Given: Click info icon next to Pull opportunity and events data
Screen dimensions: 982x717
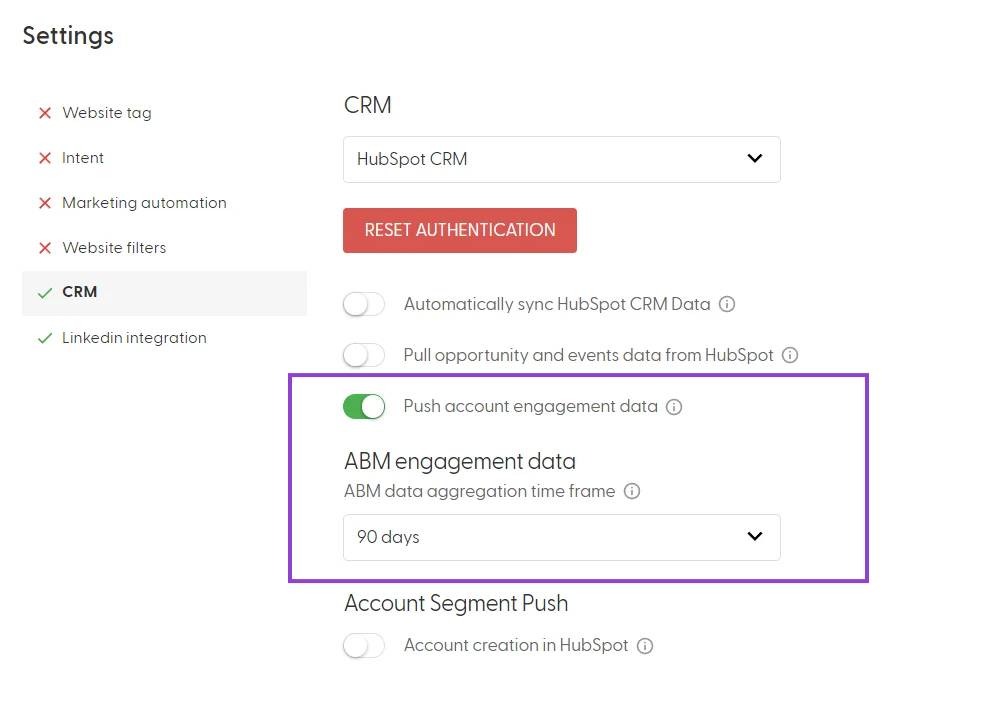Looking at the screenshot, I should click(790, 355).
